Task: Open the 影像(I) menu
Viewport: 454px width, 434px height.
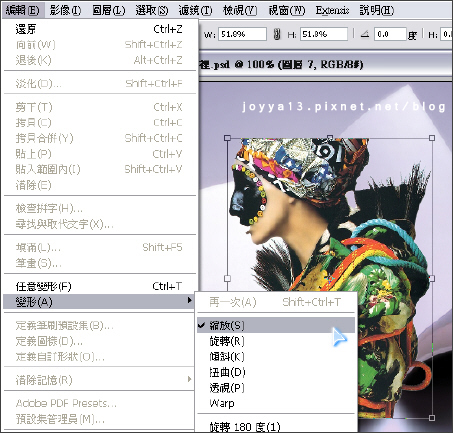Action: coord(65,10)
